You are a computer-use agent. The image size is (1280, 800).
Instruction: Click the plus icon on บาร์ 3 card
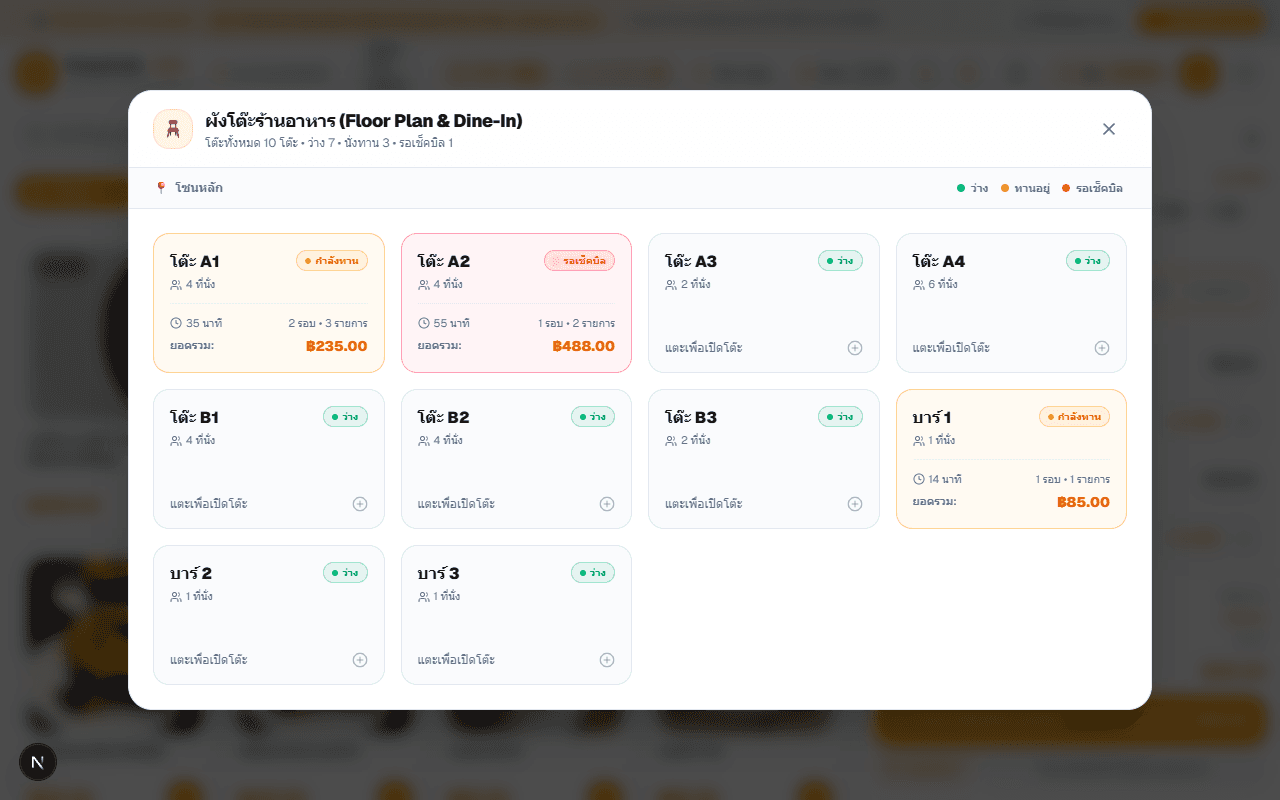(x=607, y=660)
